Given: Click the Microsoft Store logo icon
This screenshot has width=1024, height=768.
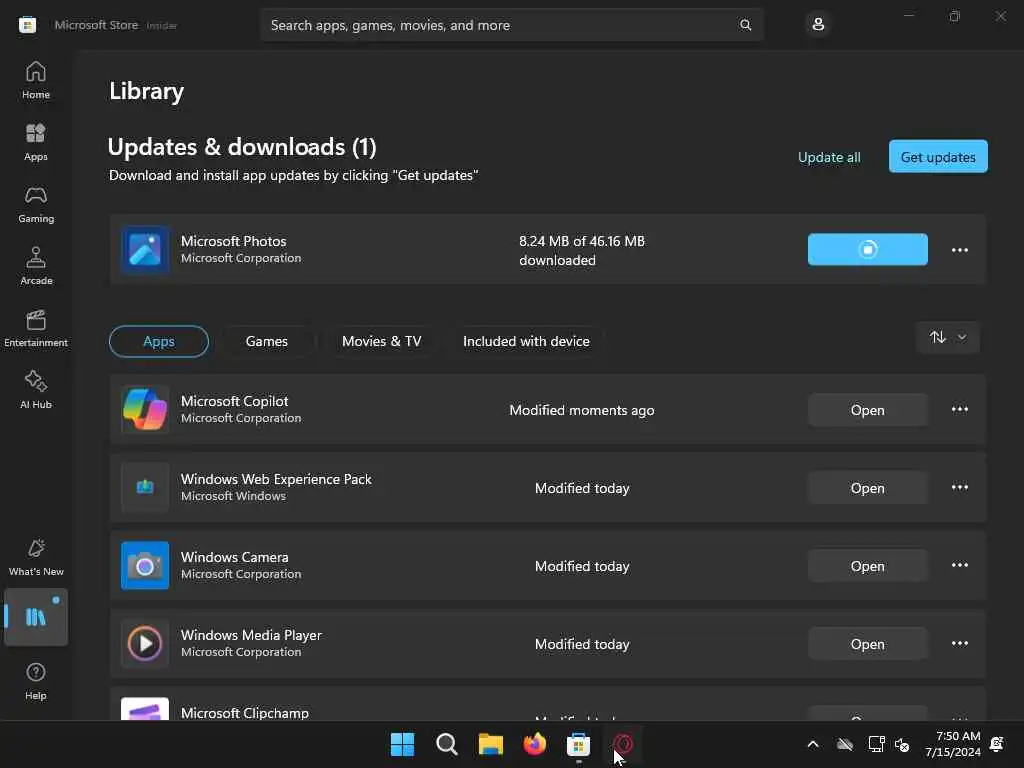Looking at the screenshot, I should pos(27,25).
